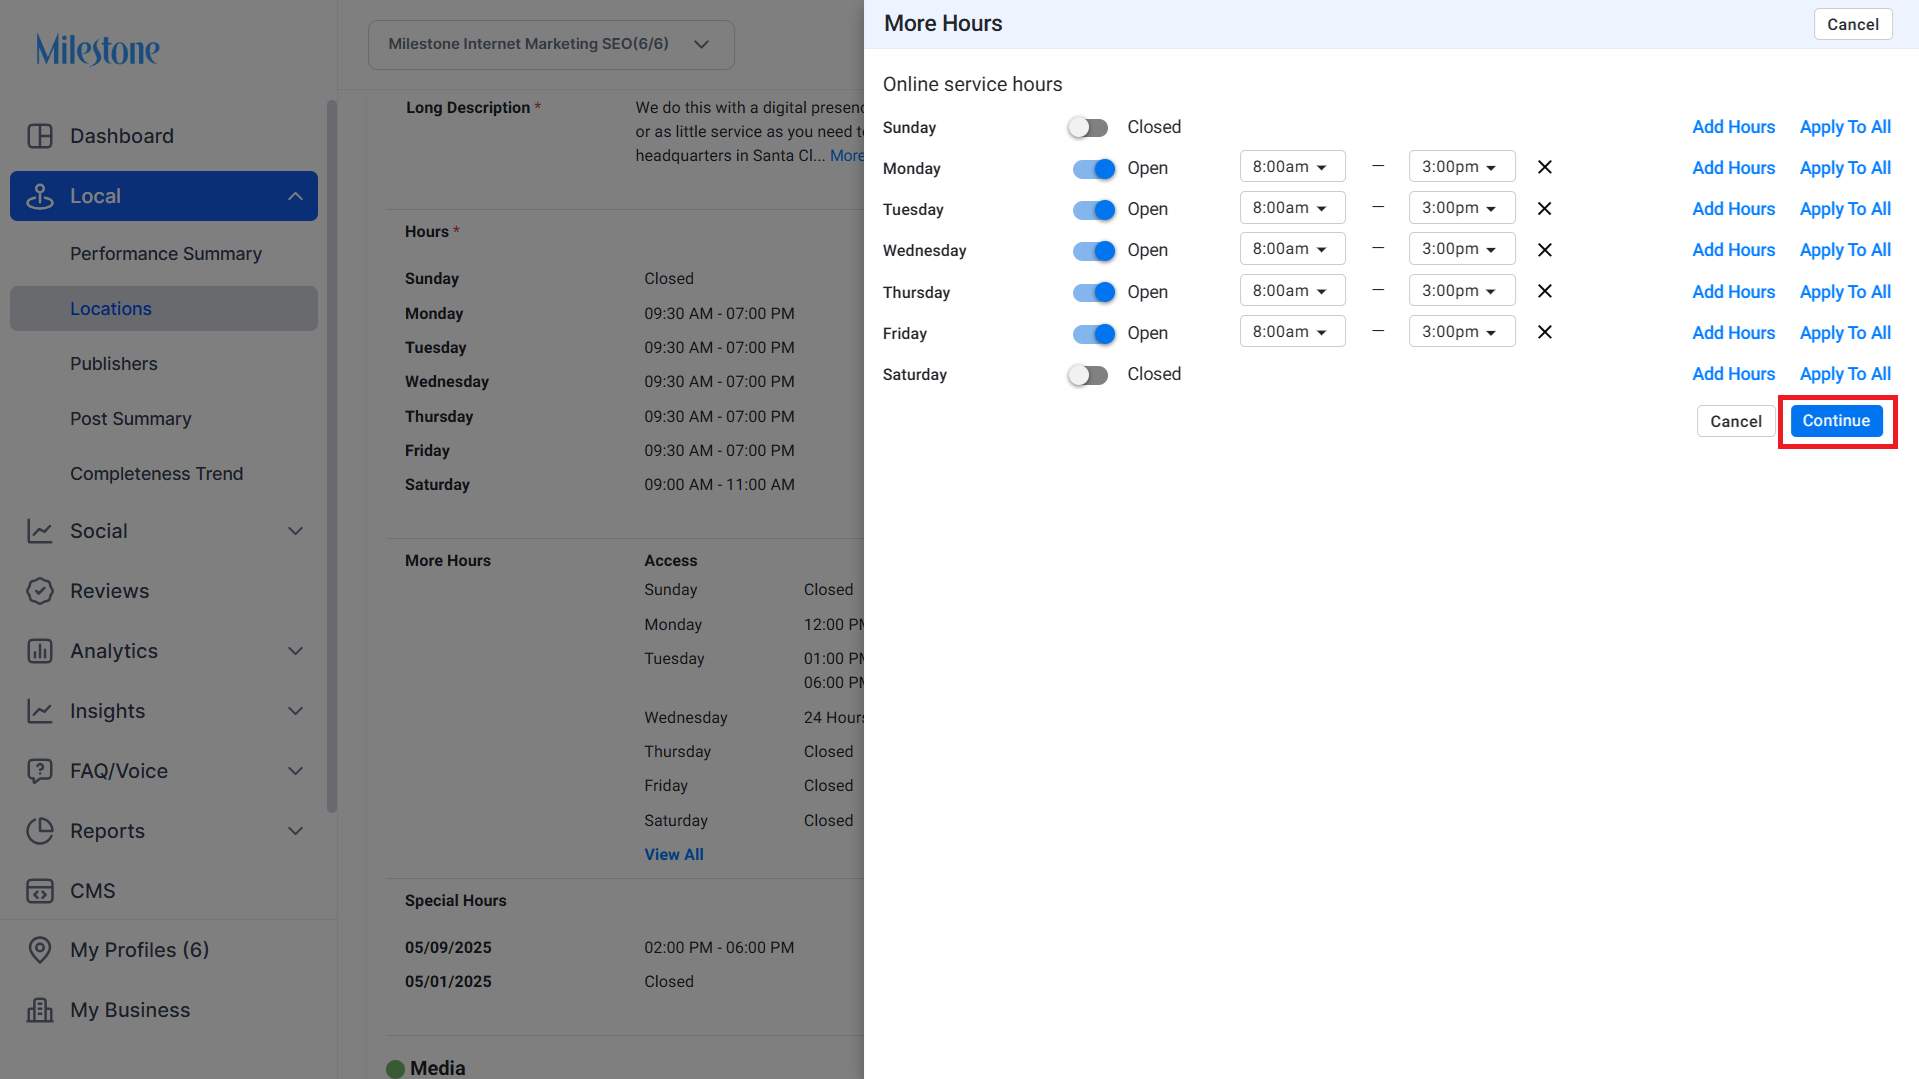Viewport: 1919px width, 1079px height.
Task: Click the blue Continue button
Action: (1836, 421)
